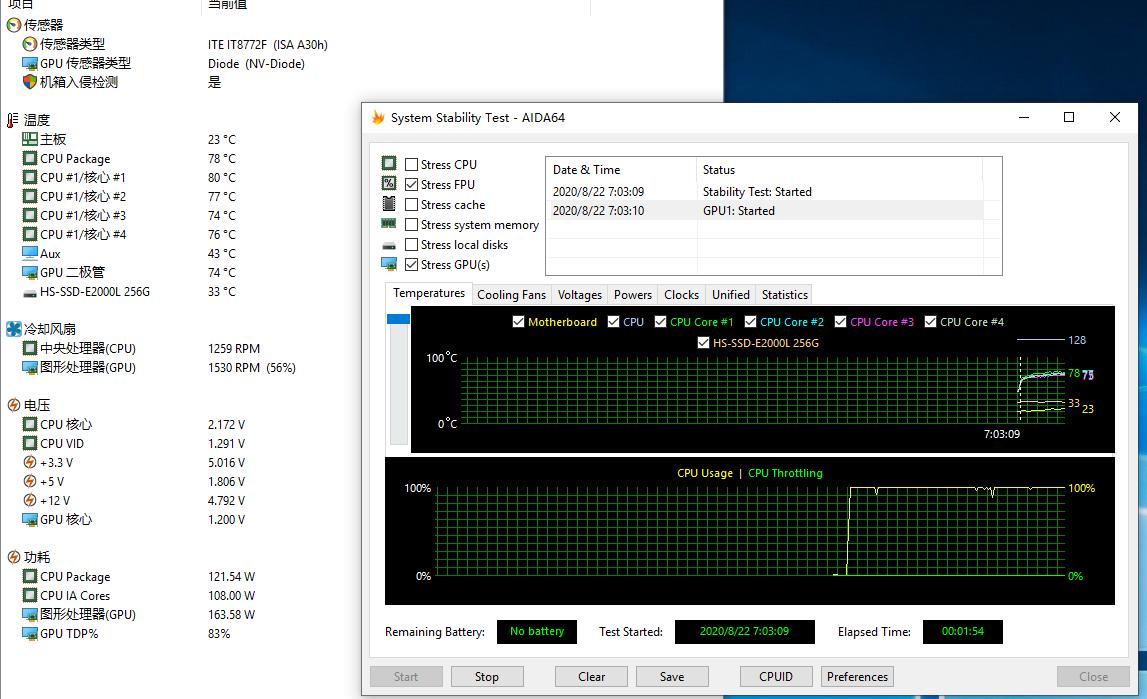
Task: Click the percent icon beside Stress FPU
Action: click(x=389, y=184)
